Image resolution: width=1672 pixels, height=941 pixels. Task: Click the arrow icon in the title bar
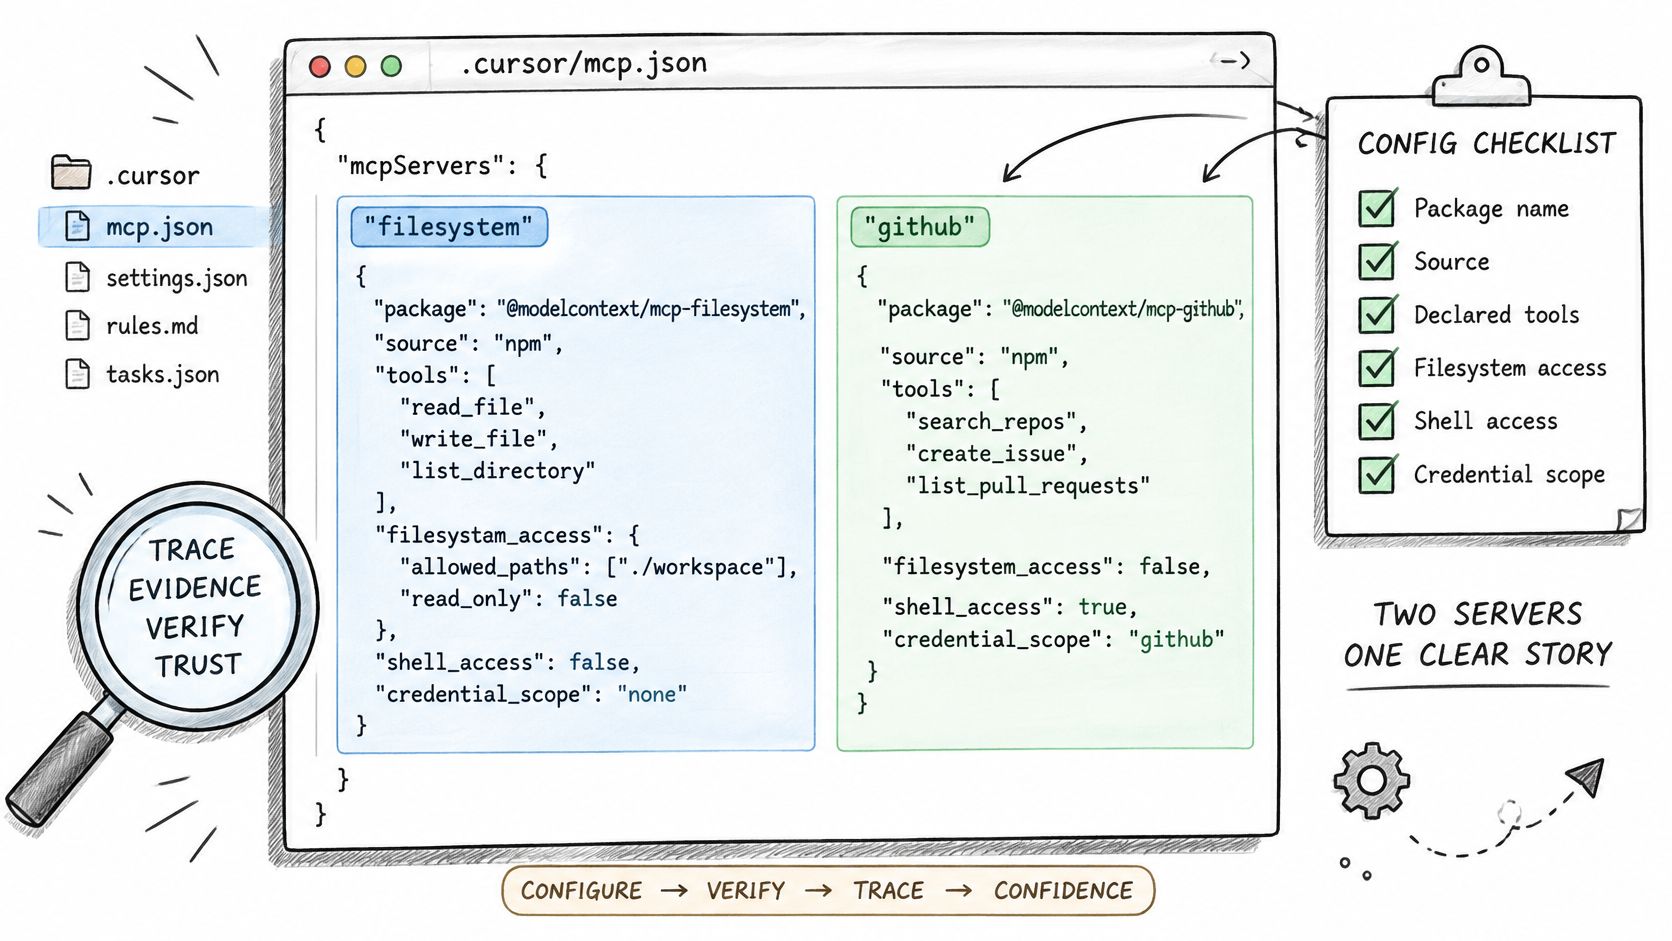coord(1231,61)
